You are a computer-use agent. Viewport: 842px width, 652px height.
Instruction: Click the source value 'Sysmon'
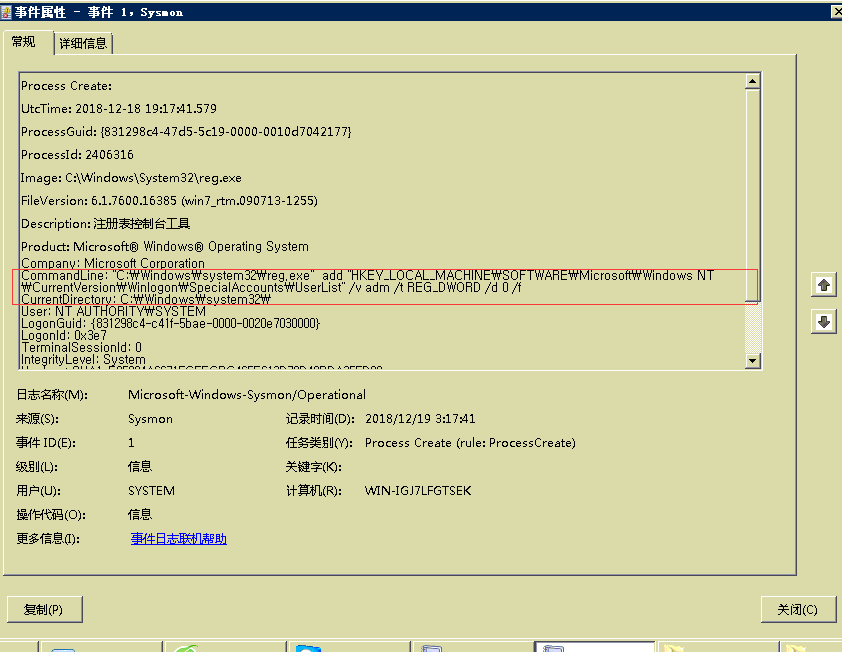point(150,419)
